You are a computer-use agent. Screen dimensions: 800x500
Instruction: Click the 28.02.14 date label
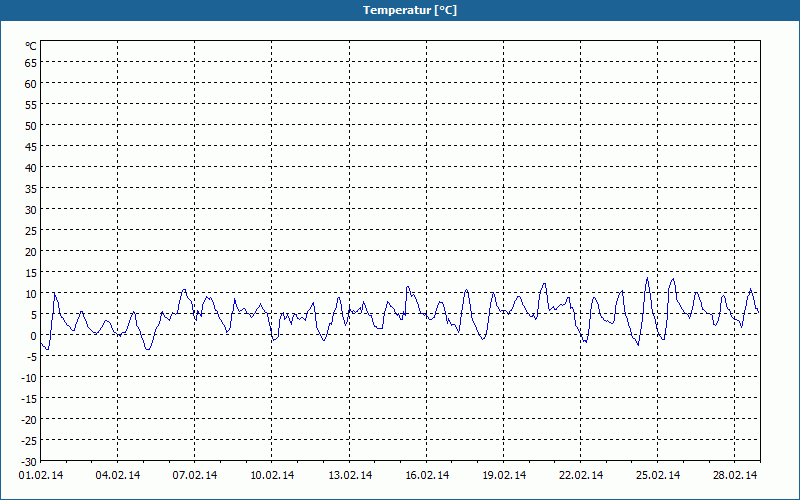tap(735, 475)
